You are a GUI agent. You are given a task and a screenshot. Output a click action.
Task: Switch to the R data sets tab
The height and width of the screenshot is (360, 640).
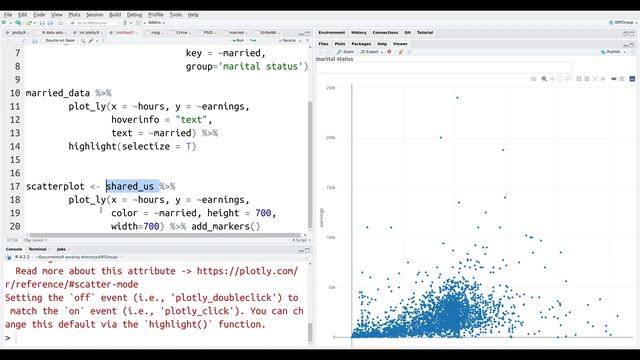52,33
